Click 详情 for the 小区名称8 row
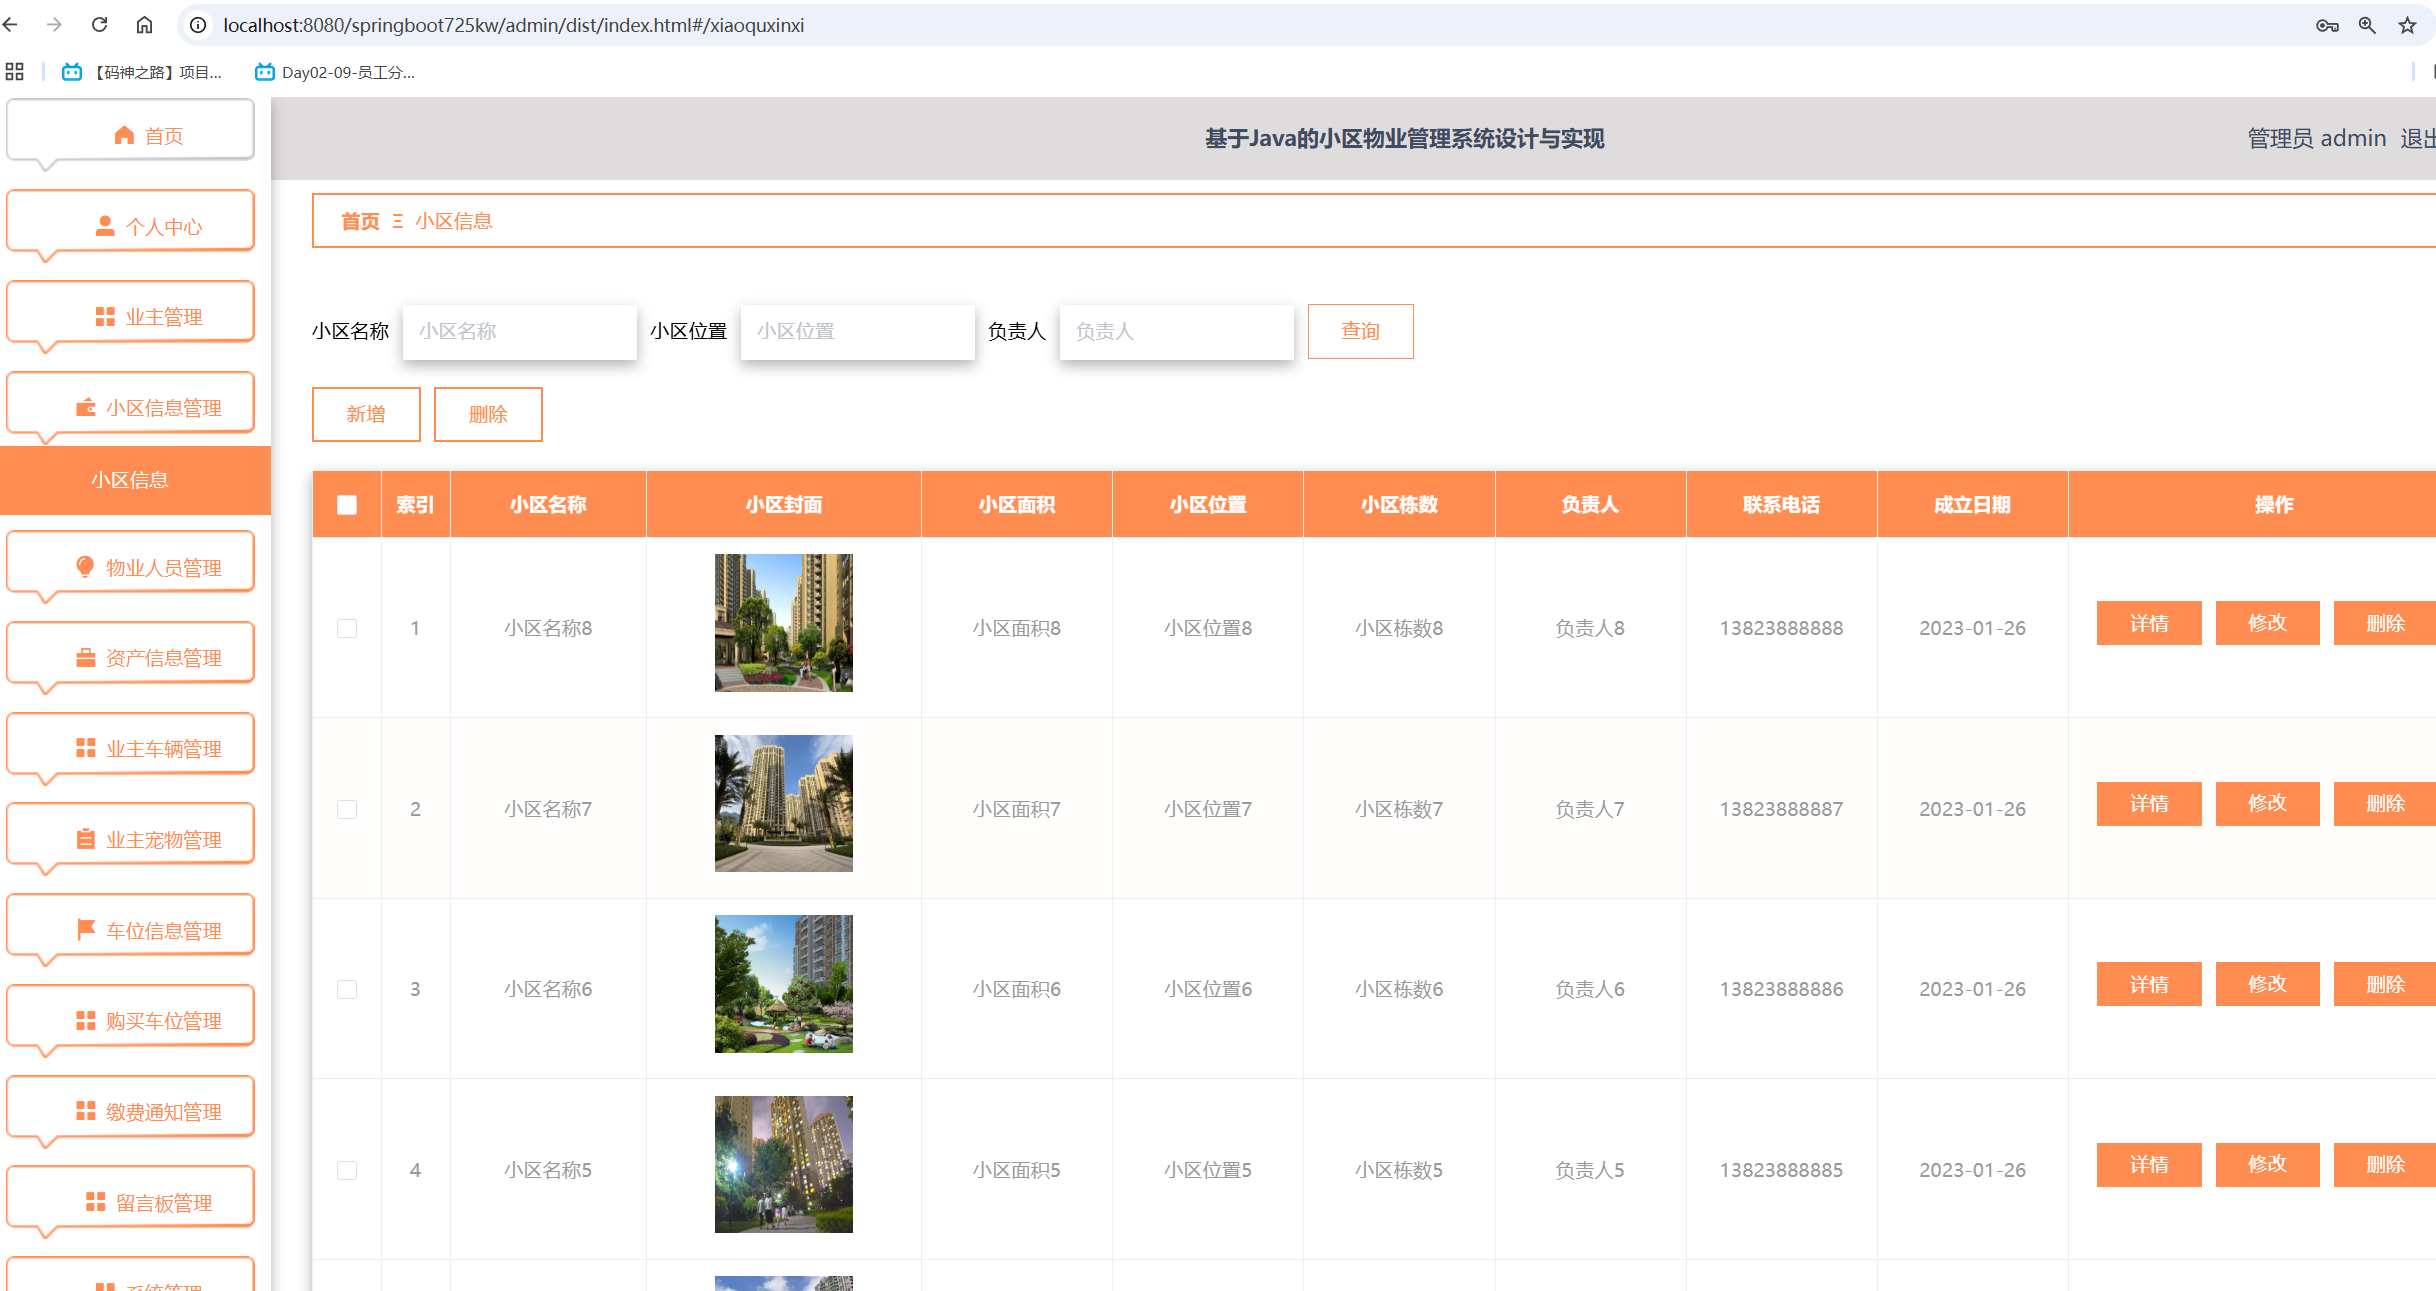This screenshot has width=2436, height=1291. pos(2149,623)
